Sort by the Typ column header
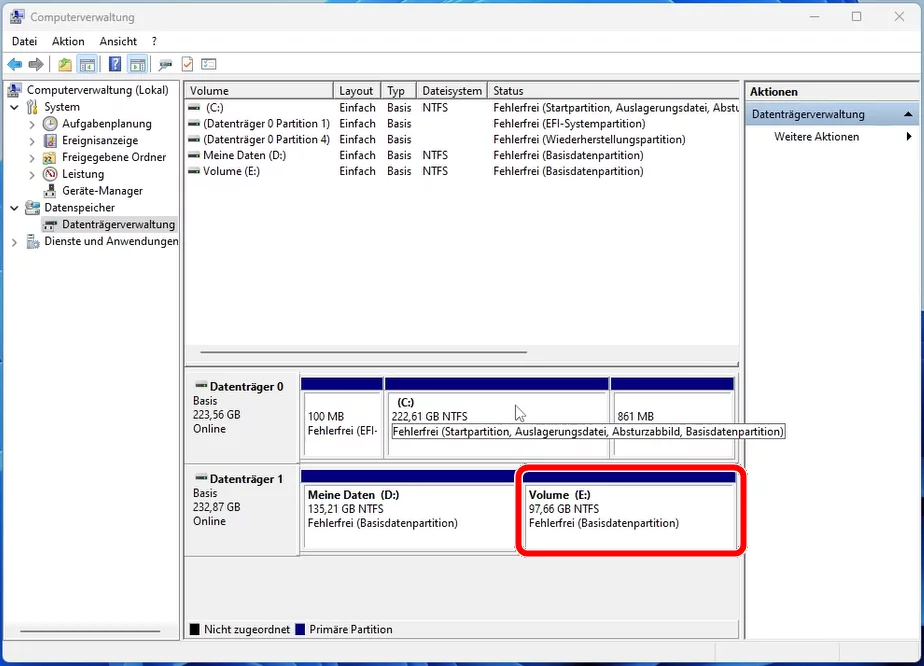Viewport: 924px width, 666px height. (x=399, y=91)
